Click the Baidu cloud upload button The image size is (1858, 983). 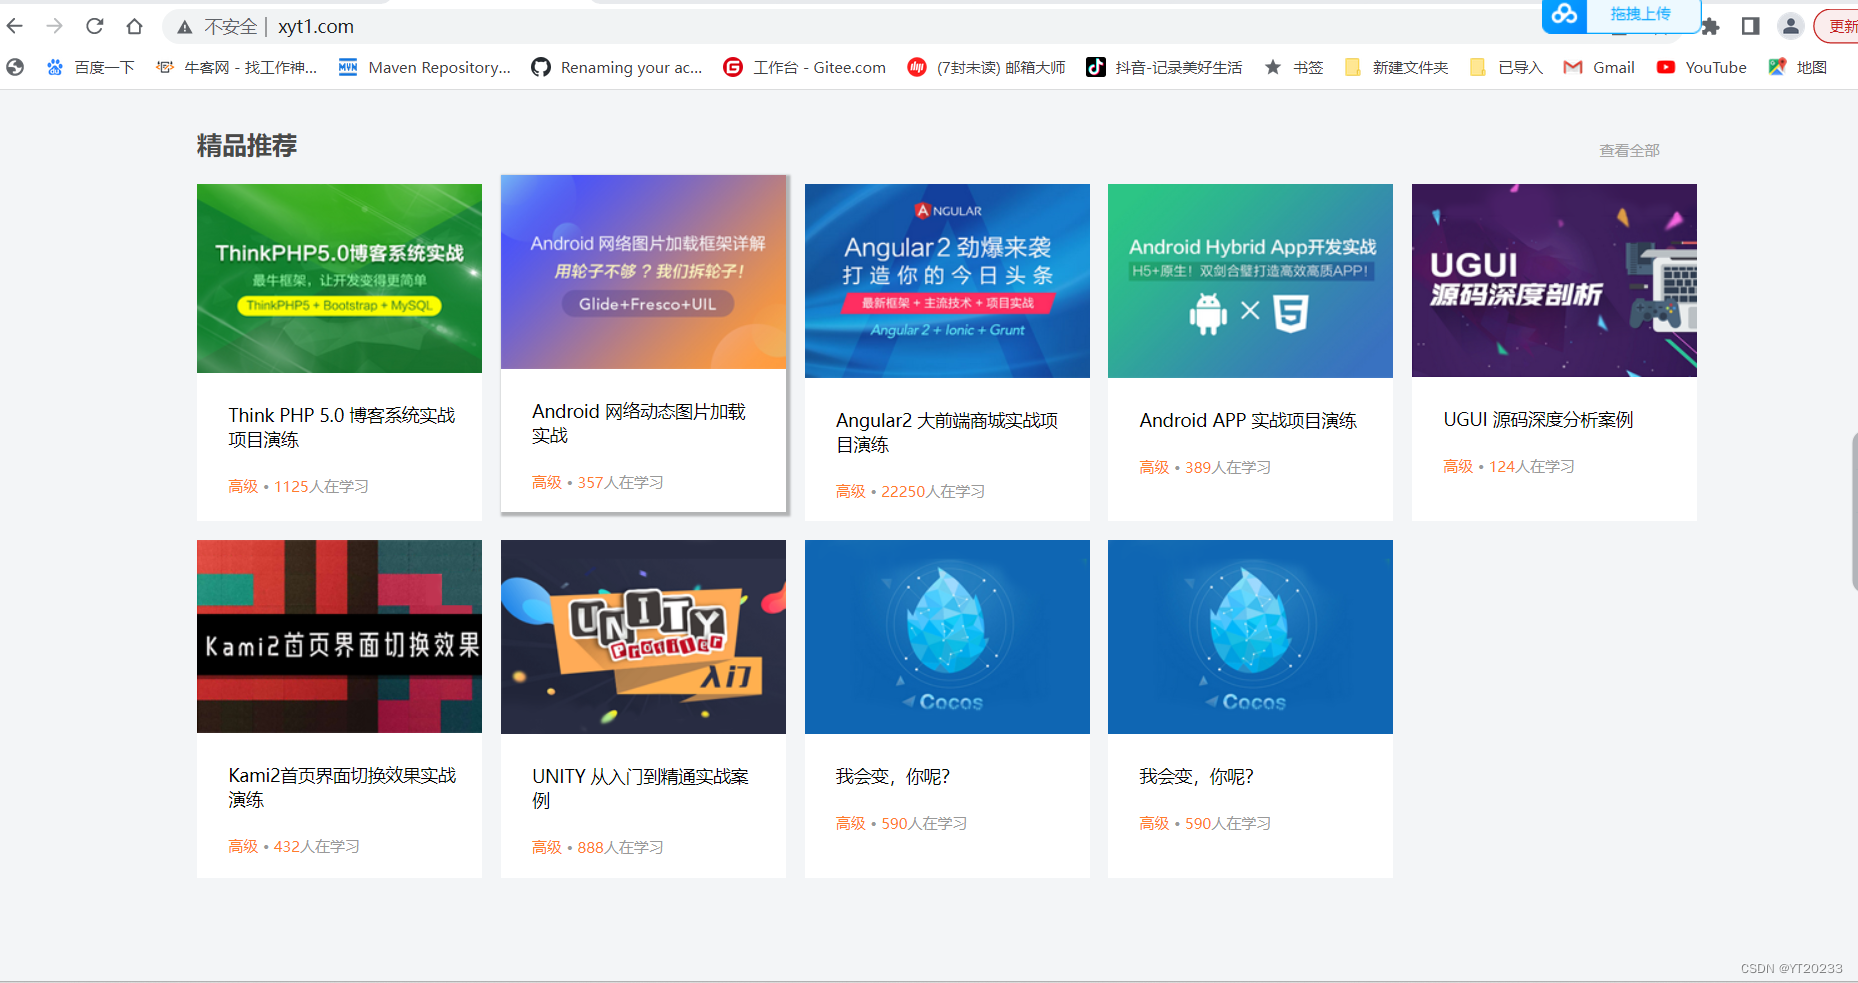click(1621, 15)
